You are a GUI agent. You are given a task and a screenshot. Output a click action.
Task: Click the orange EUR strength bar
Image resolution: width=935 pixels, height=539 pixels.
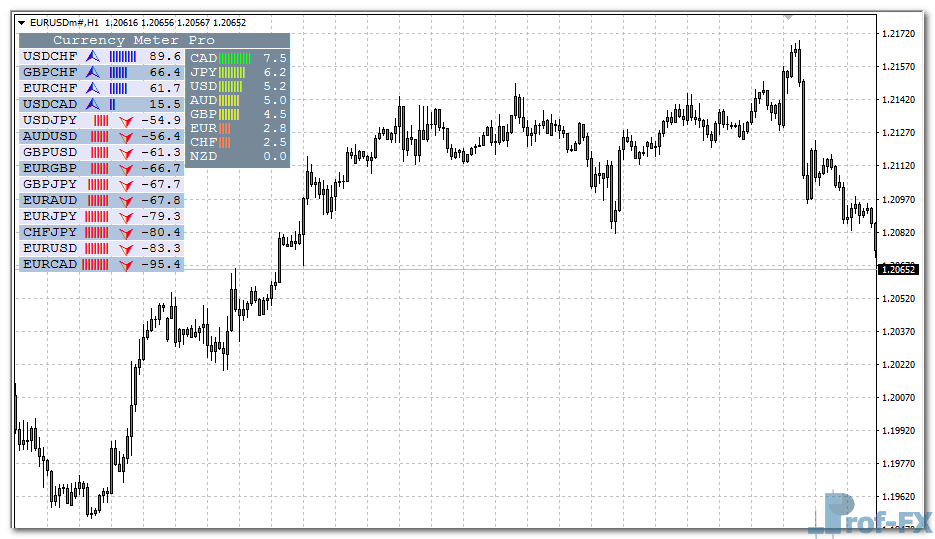(x=225, y=128)
